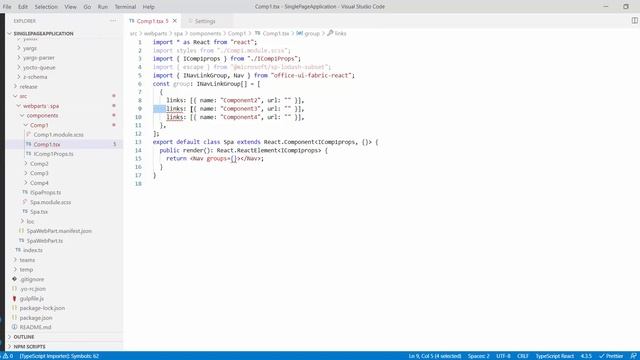640x360 pixels.
Task: Open IComp1Props.ts file
Action: pyautogui.click(x=53, y=154)
